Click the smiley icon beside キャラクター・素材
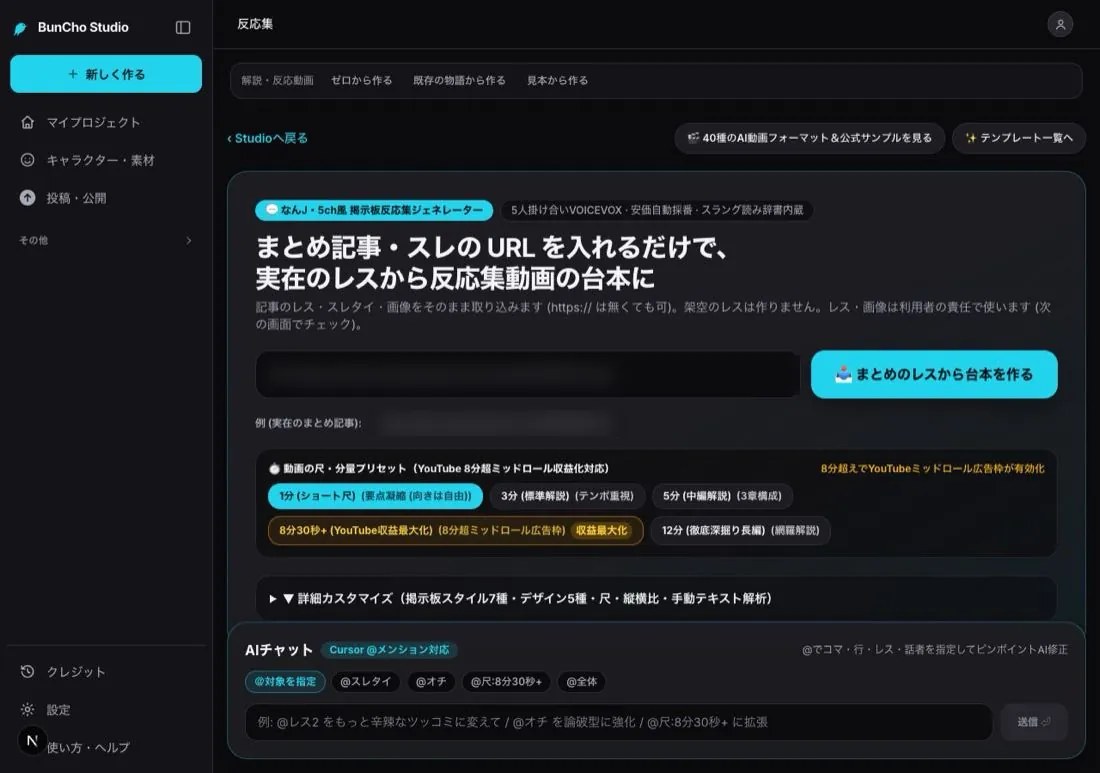 (27, 160)
